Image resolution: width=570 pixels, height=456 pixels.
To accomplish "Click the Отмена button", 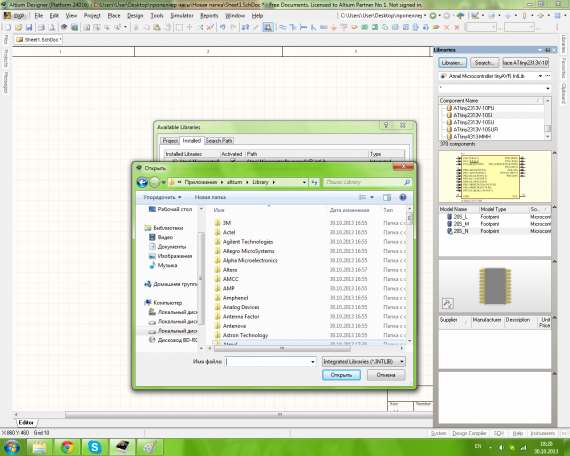I will [x=386, y=375].
